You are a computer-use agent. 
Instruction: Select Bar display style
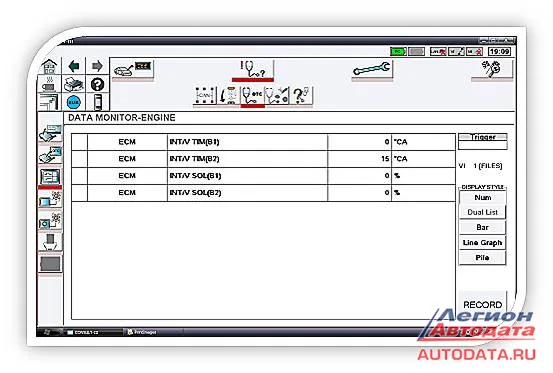point(482,227)
